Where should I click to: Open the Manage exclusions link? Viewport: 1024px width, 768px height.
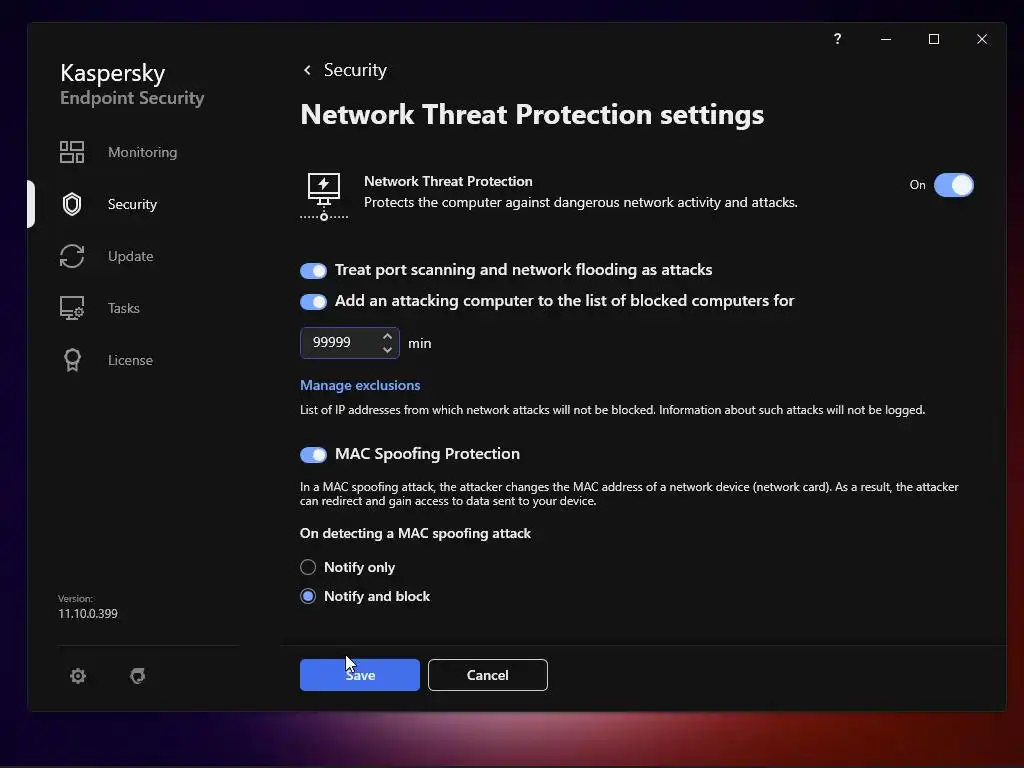[360, 385]
